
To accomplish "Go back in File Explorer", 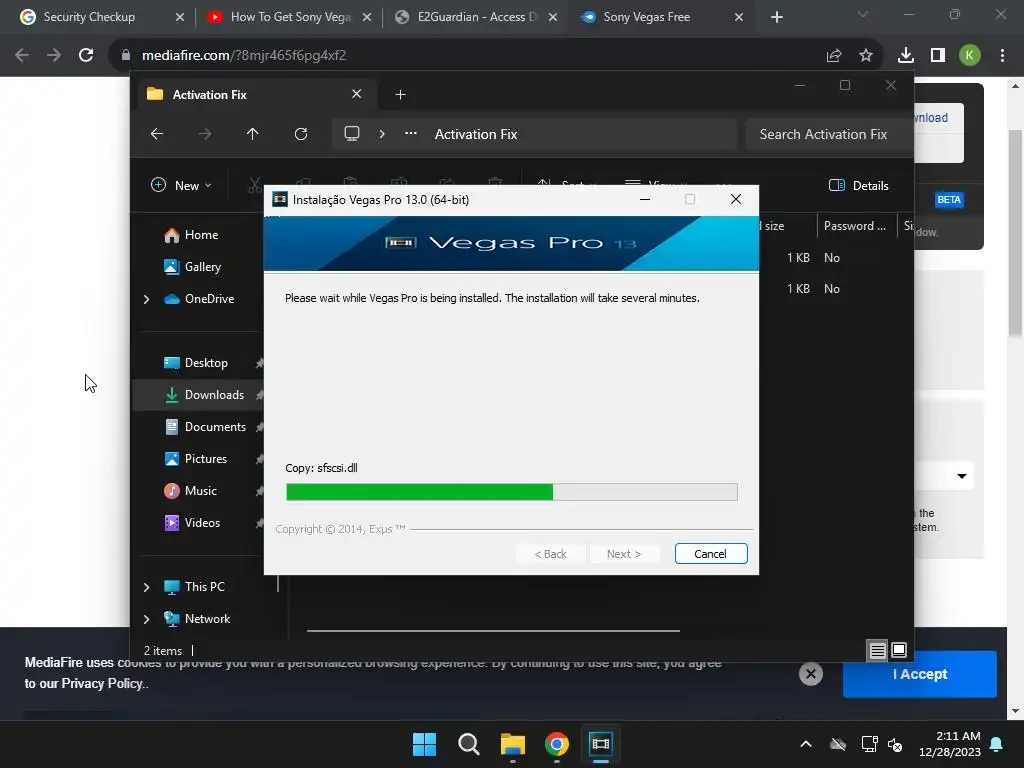I will [157, 134].
